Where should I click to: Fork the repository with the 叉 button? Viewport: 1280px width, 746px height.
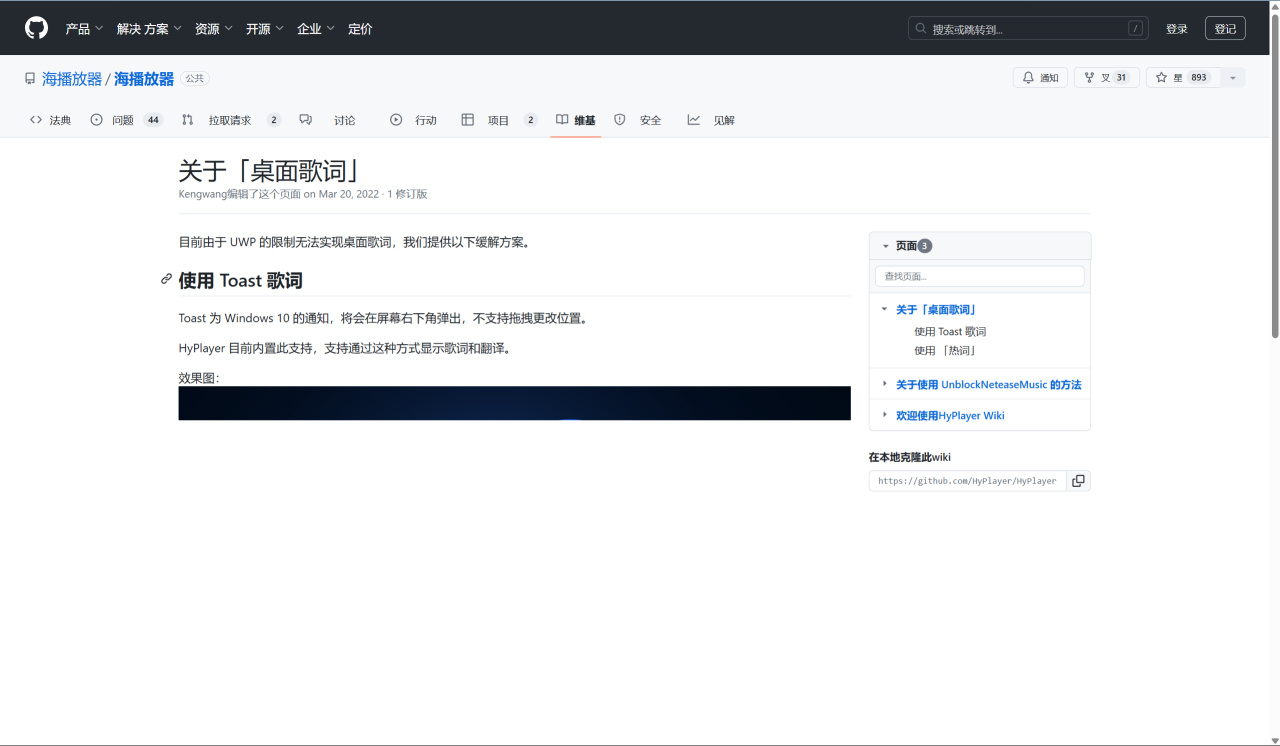1106,78
